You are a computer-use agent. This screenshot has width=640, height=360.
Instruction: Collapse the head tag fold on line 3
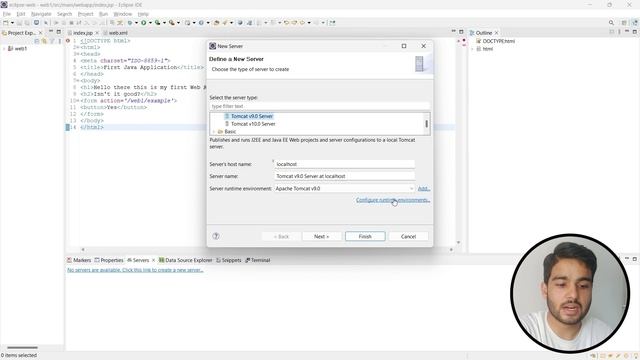coord(78,54)
